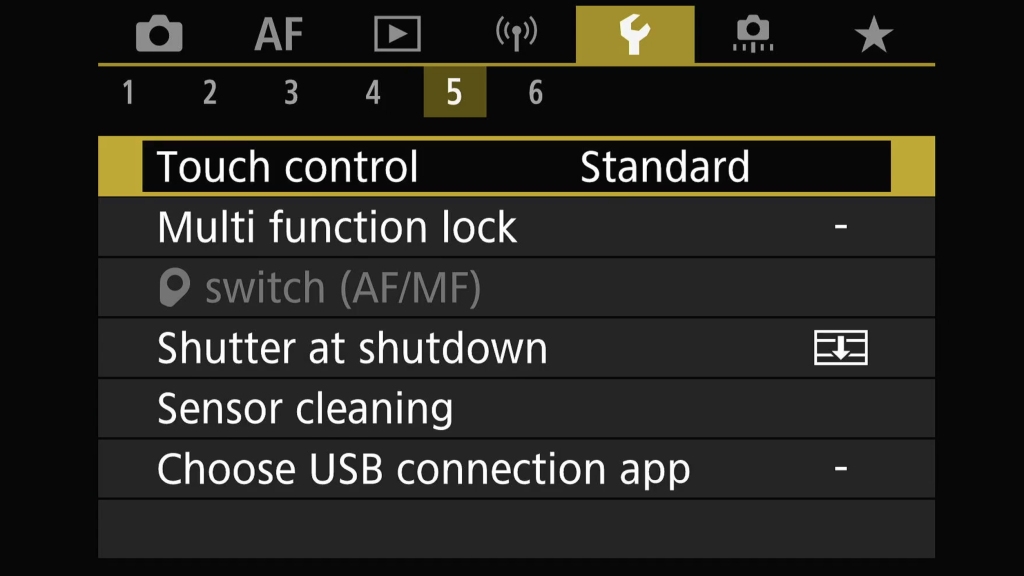Select setup page 6
Image resolution: width=1024 pixels, height=576 pixels.
point(536,92)
